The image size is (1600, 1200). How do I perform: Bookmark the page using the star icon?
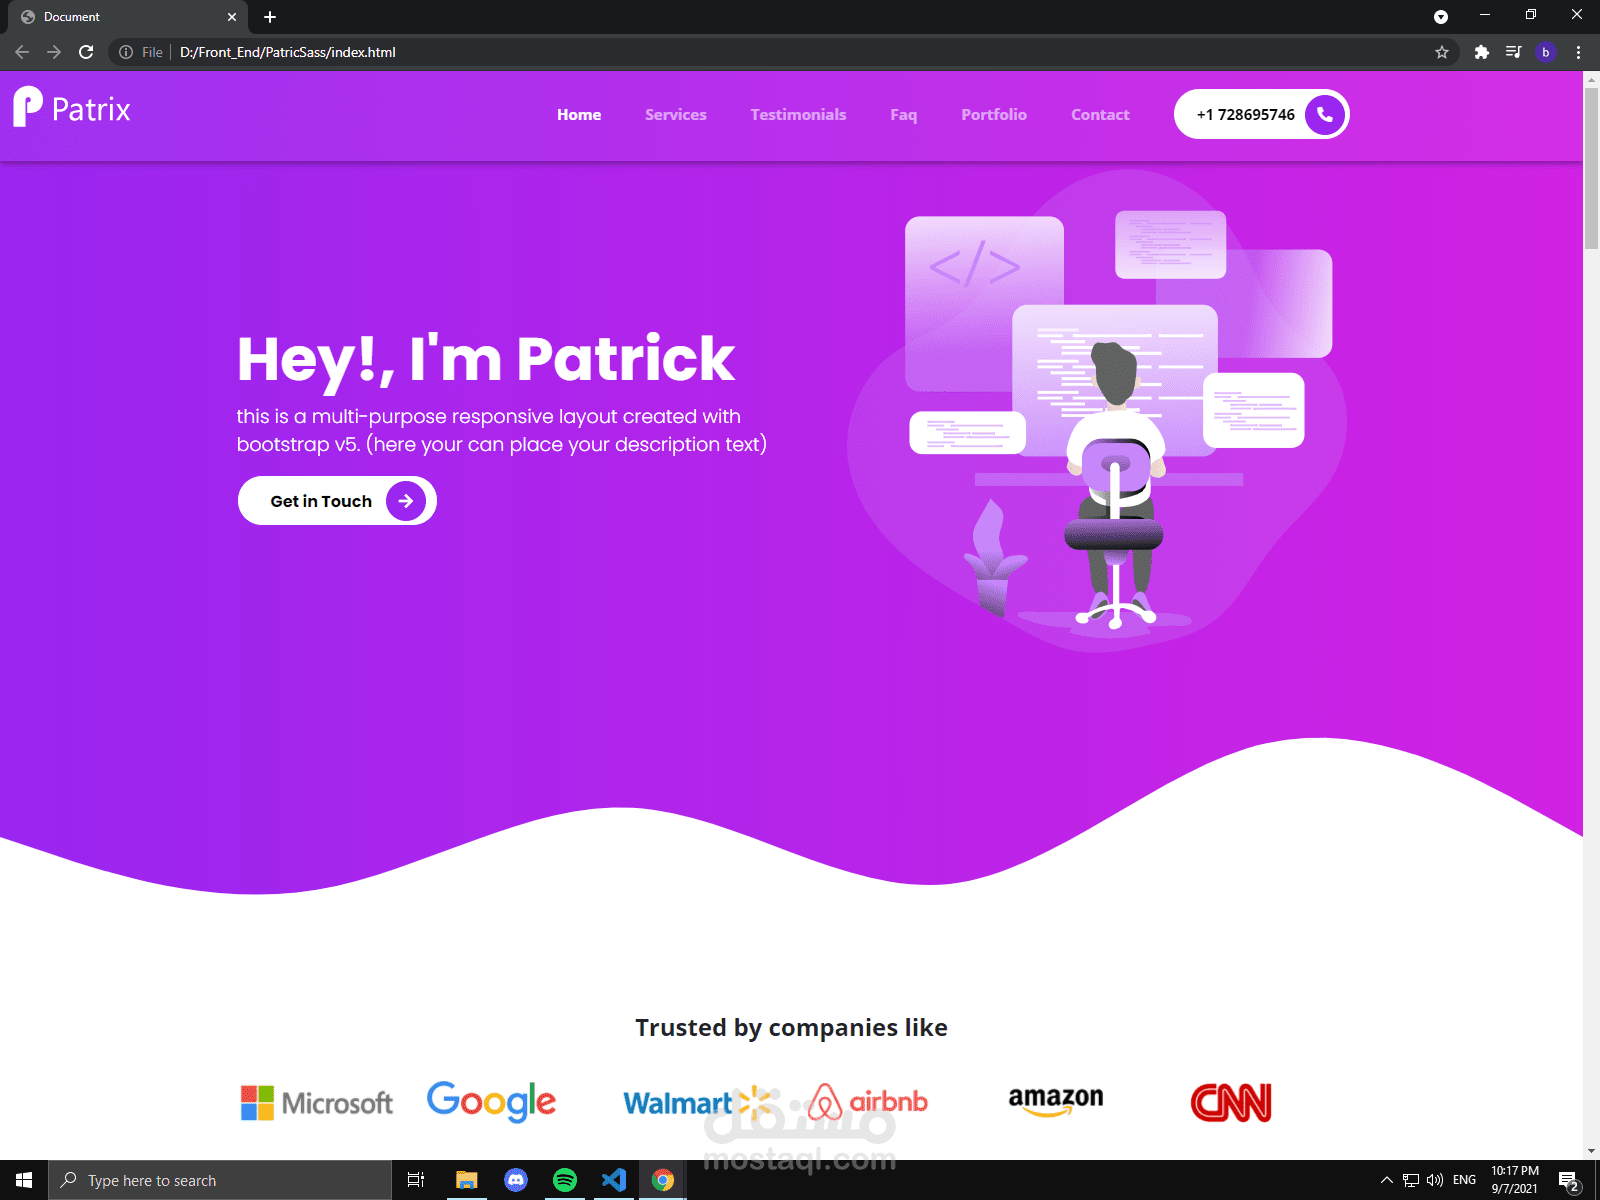pos(1440,52)
